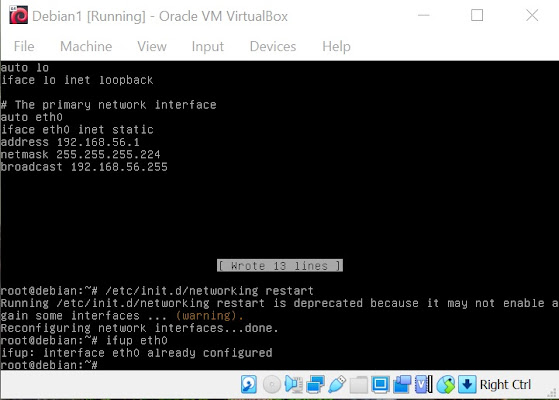Click the hard disk activity indicator icon
This screenshot has width=559, height=400.
pyautogui.click(x=248, y=385)
